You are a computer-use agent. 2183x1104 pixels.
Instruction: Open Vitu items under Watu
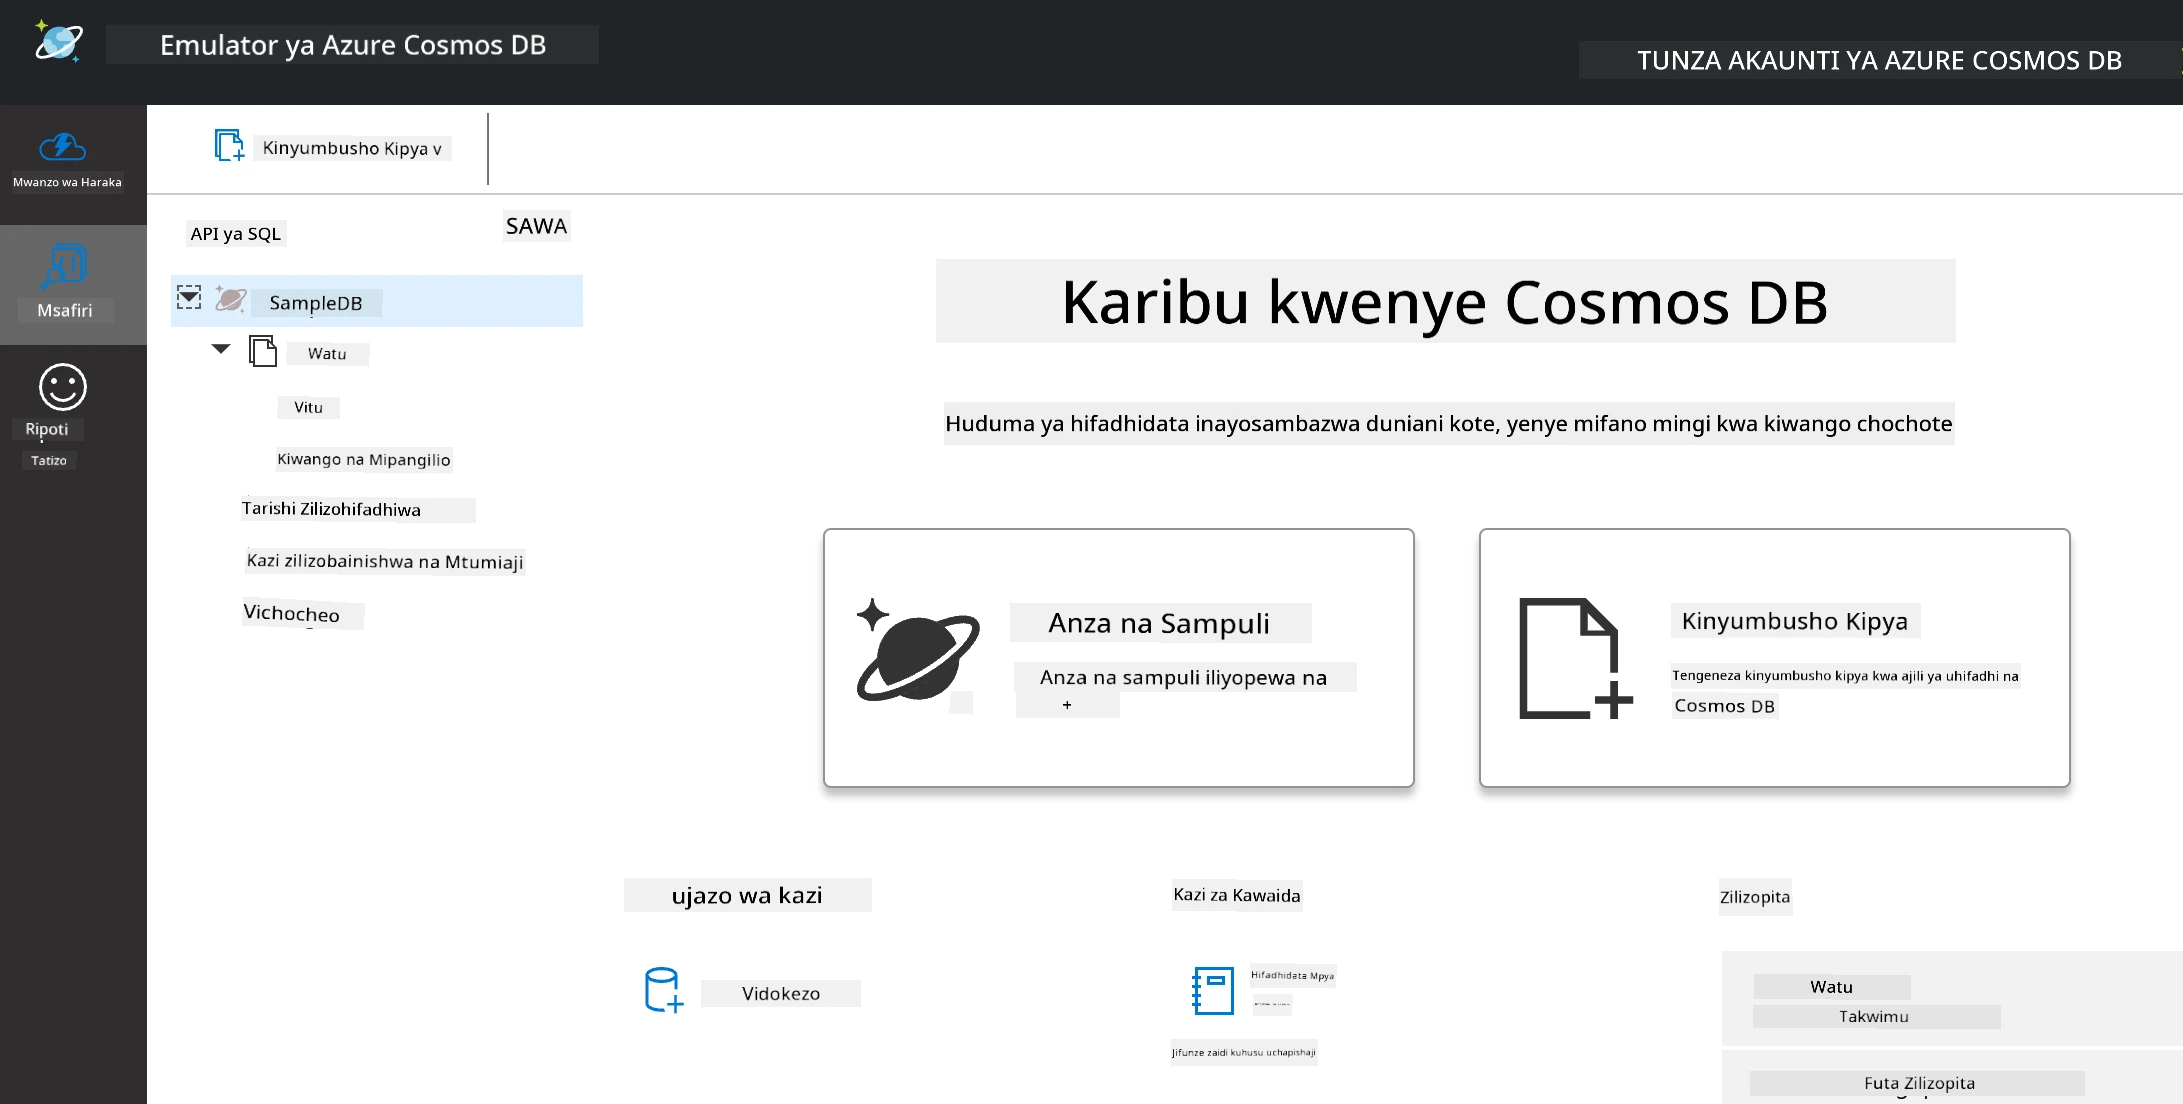(308, 407)
